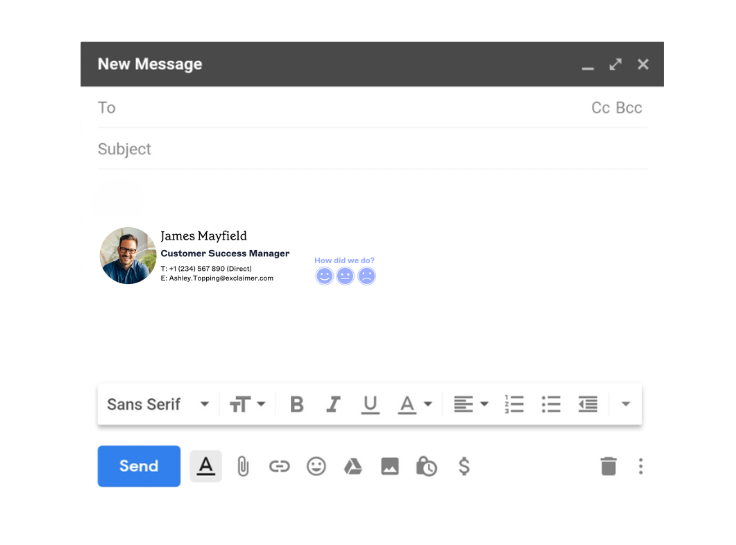Click the neutral face feedback icon
The image size is (736, 545).
click(345, 276)
